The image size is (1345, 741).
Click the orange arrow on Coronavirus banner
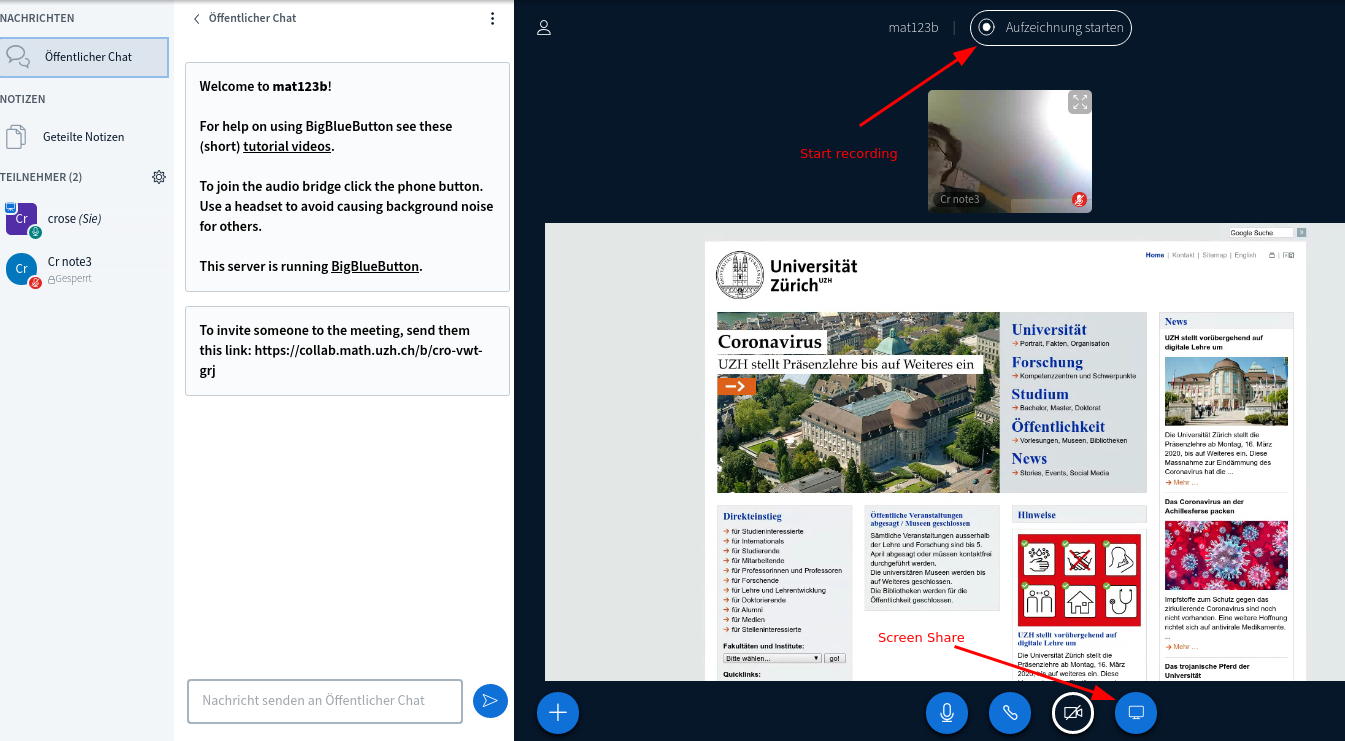tap(736, 386)
